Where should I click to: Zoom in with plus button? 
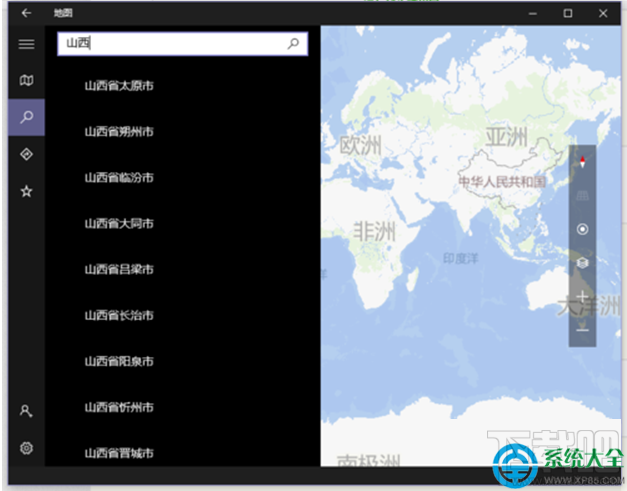[x=583, y=297]
